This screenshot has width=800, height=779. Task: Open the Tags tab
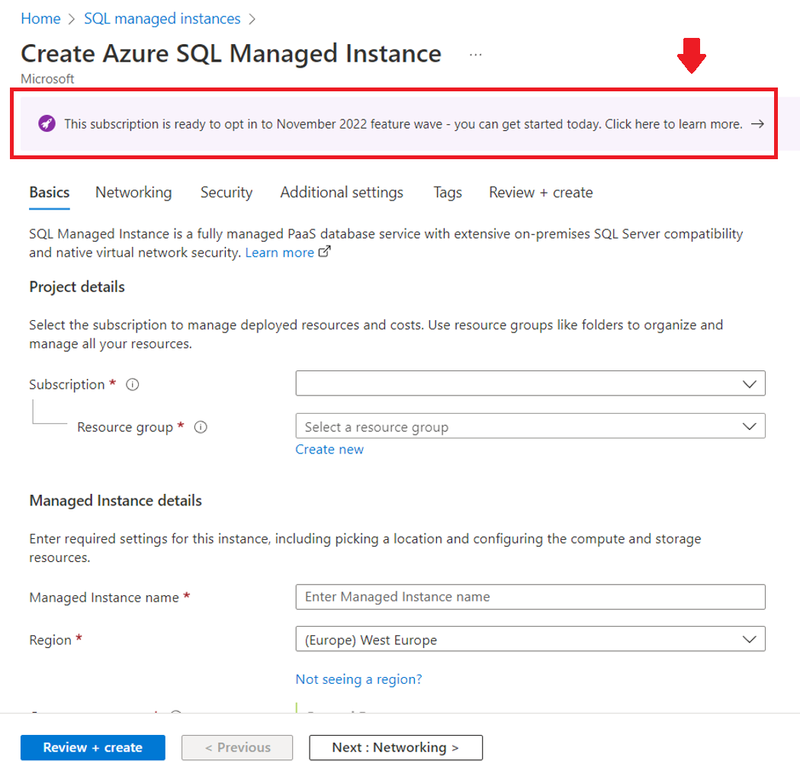pyautogui.click(x=447, y=192)
